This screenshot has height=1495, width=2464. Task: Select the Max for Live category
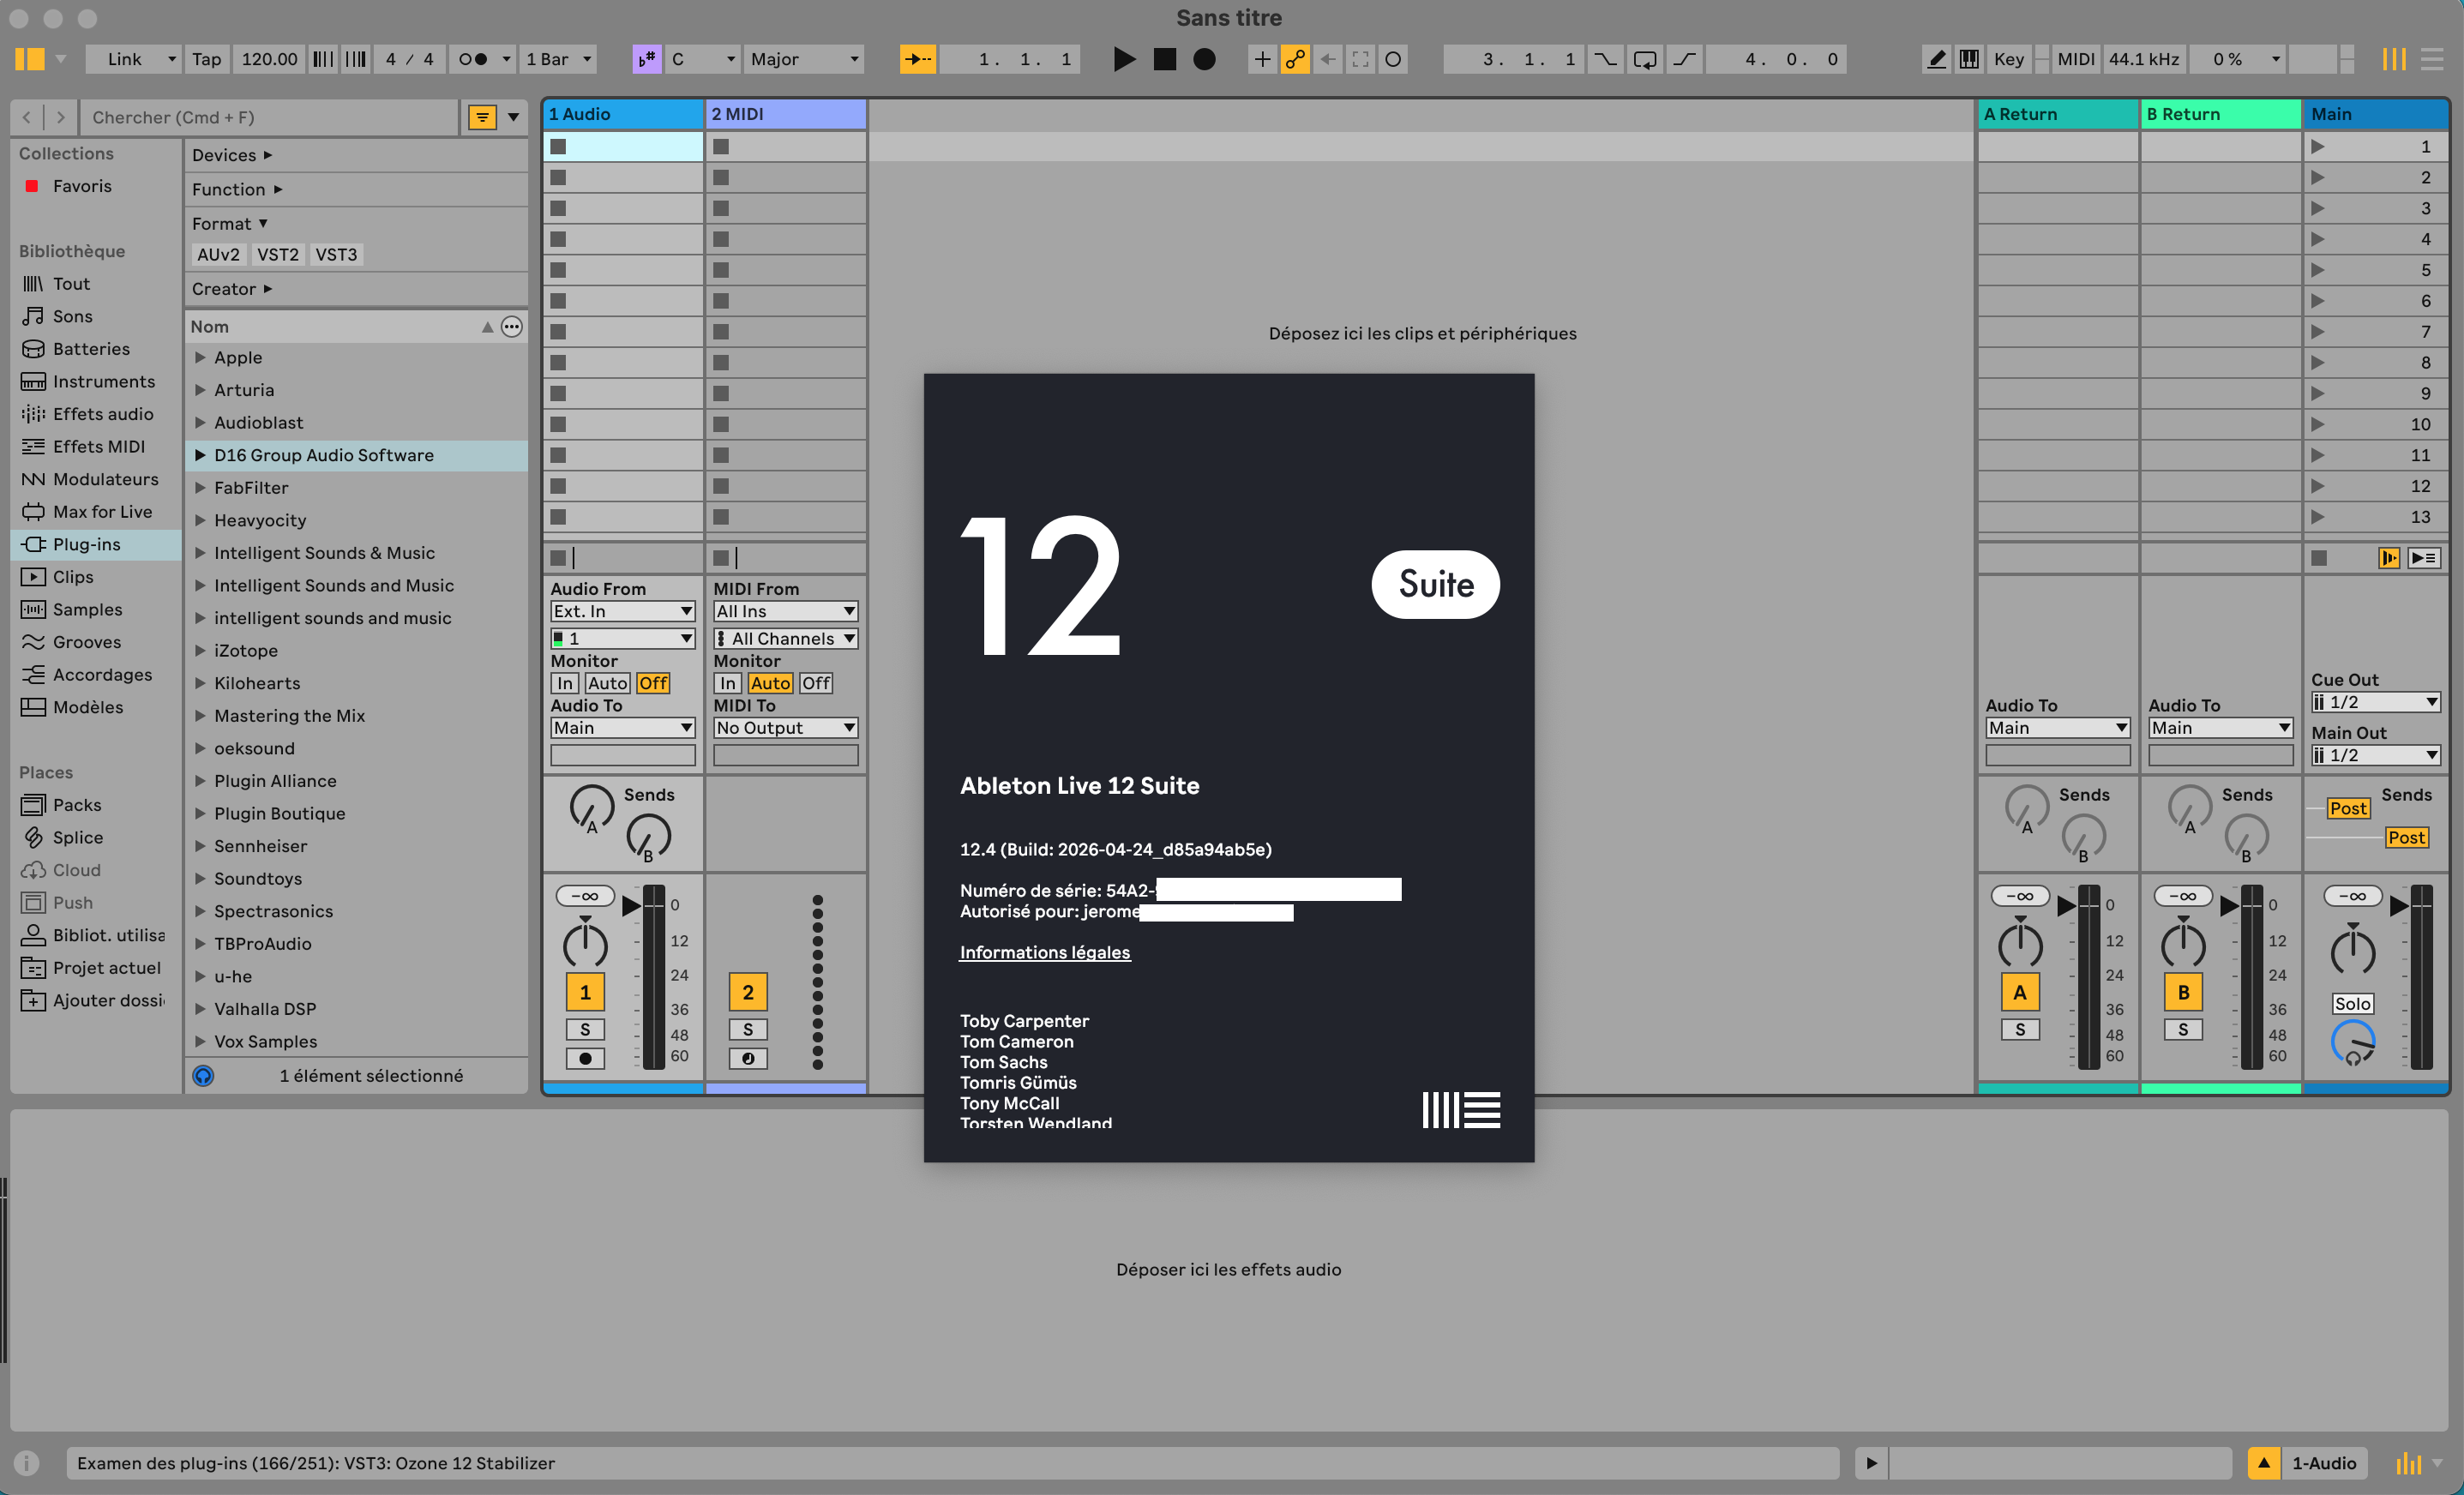(x=96, y=511)
